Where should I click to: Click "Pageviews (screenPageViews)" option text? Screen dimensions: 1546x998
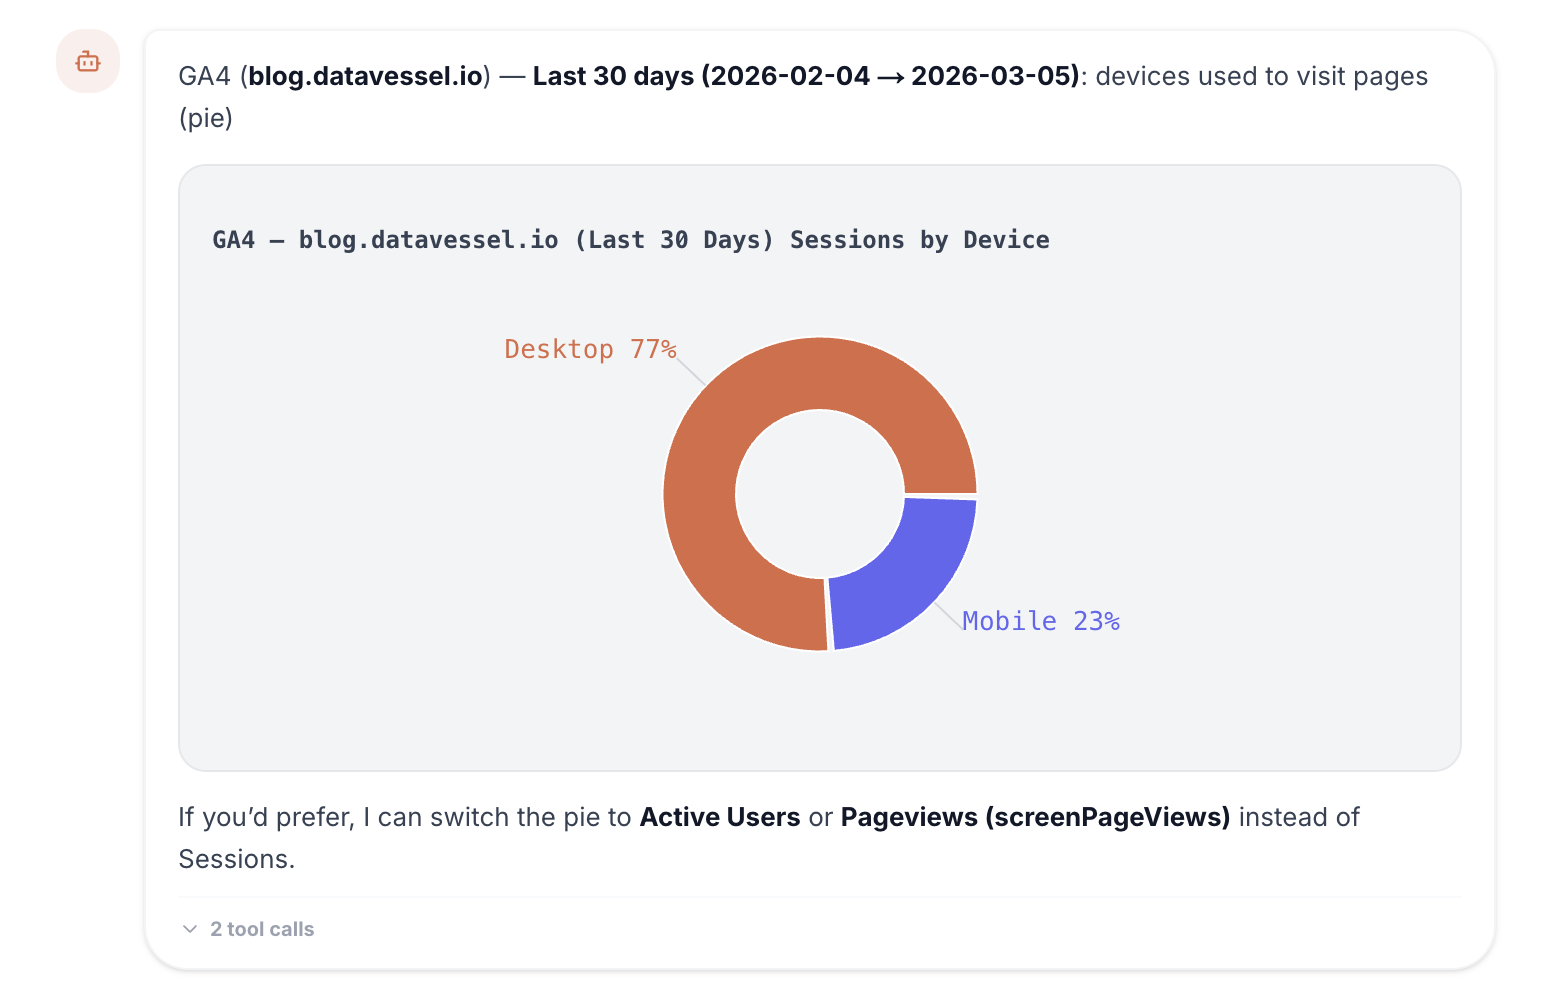[1037, 817]
